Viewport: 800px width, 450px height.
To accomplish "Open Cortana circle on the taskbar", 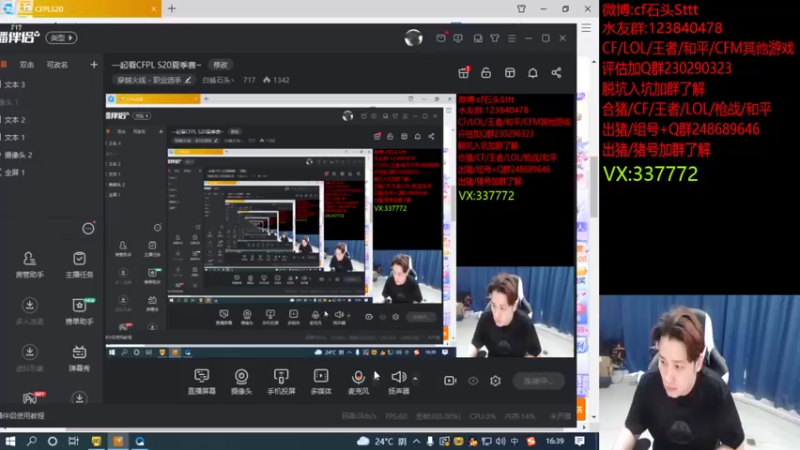I will click(52, 441).
